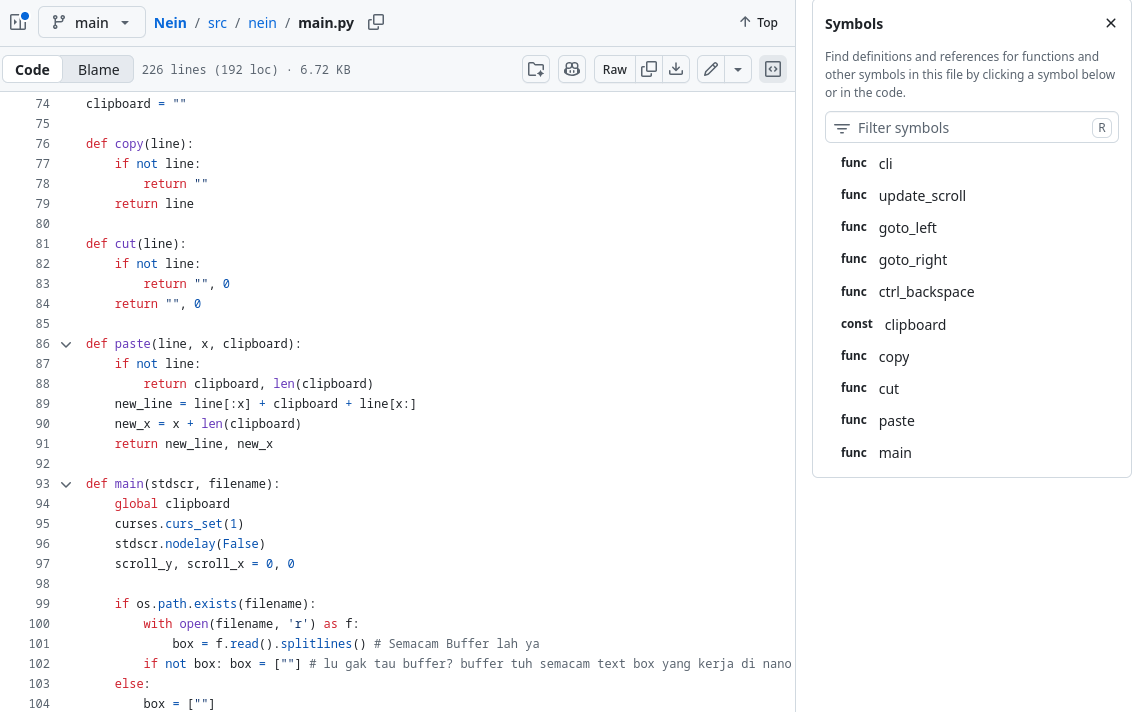1136x712 pixels.
Task: Click main.py file name in breadcrumb
Action: click(326, 22)
